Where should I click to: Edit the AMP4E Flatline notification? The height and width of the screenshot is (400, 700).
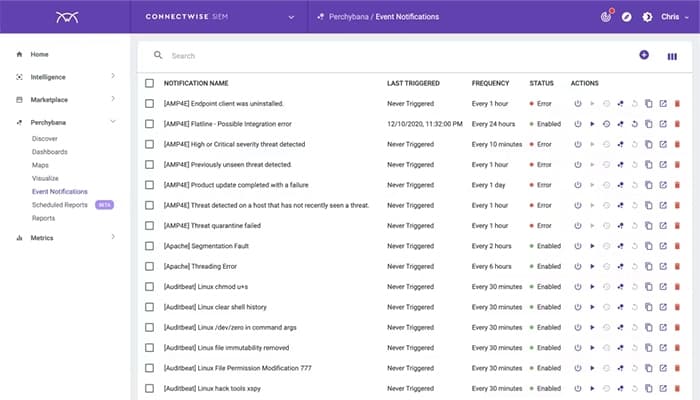coord(663,124)
